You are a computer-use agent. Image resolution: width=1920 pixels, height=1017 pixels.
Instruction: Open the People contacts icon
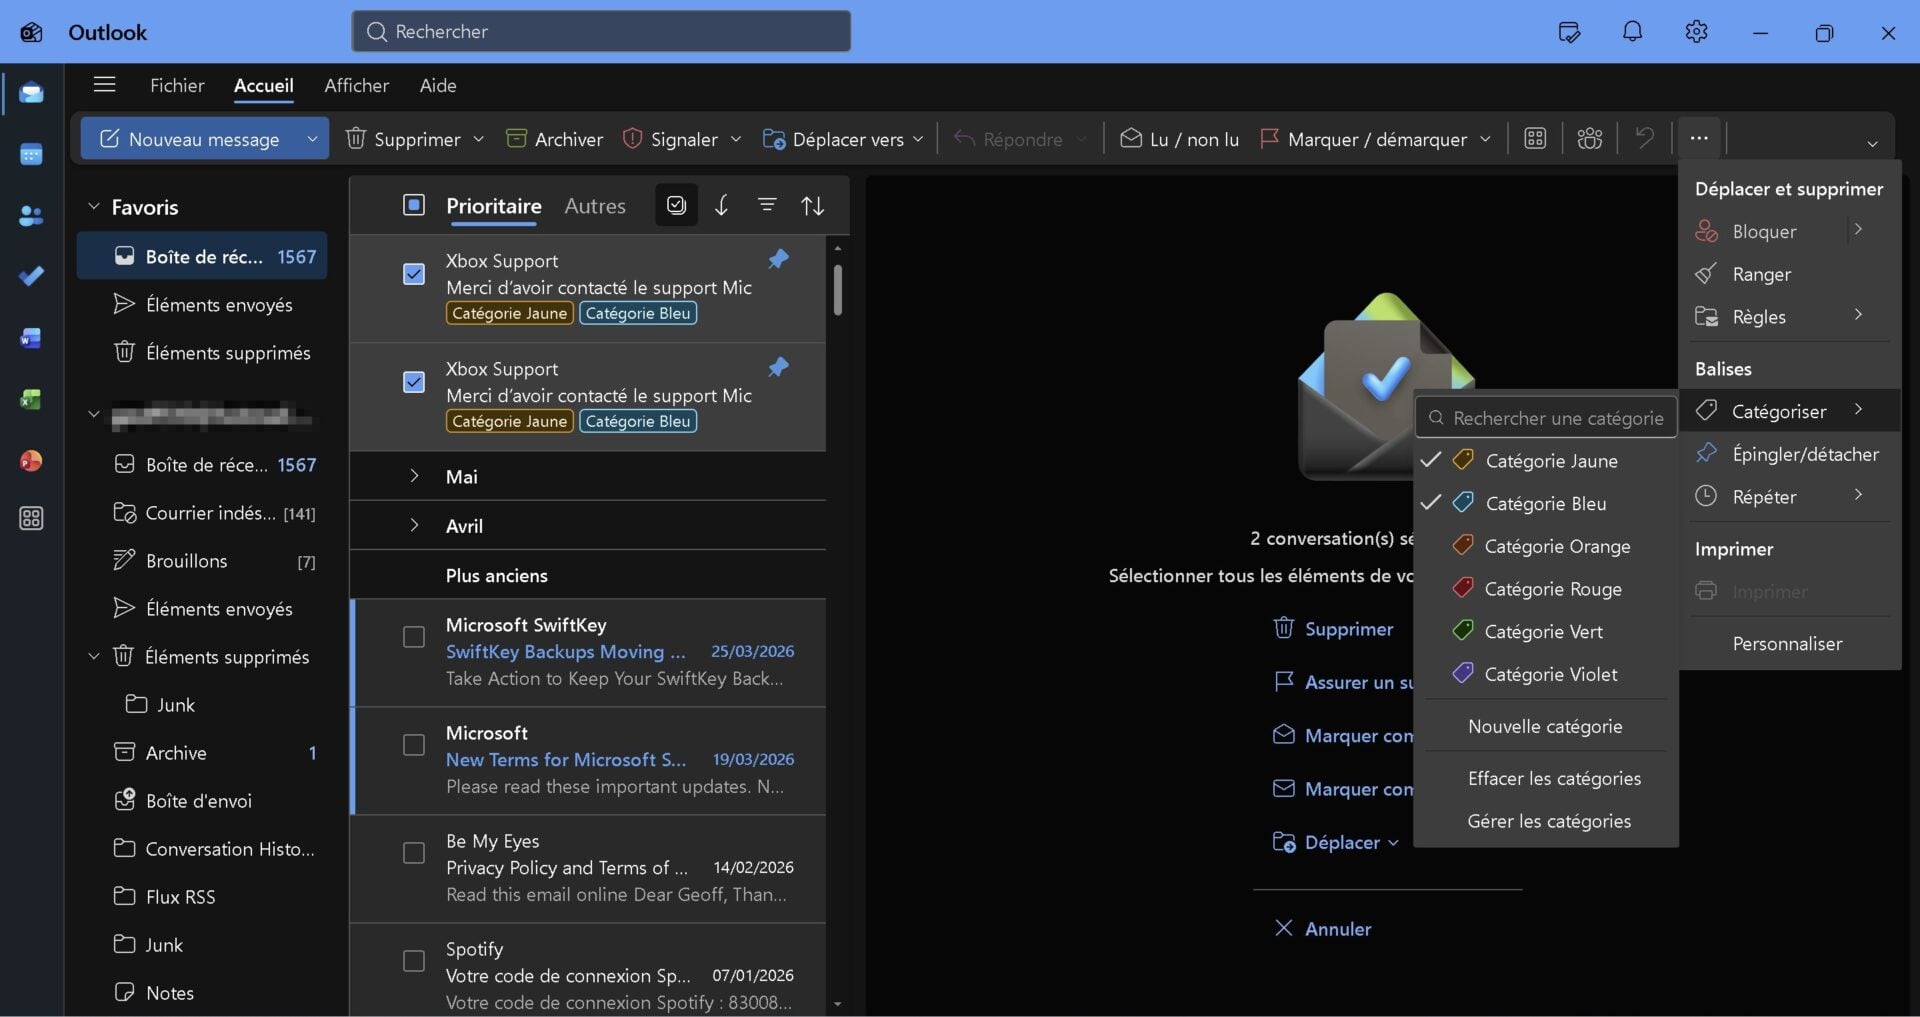[x=31, y=216]
